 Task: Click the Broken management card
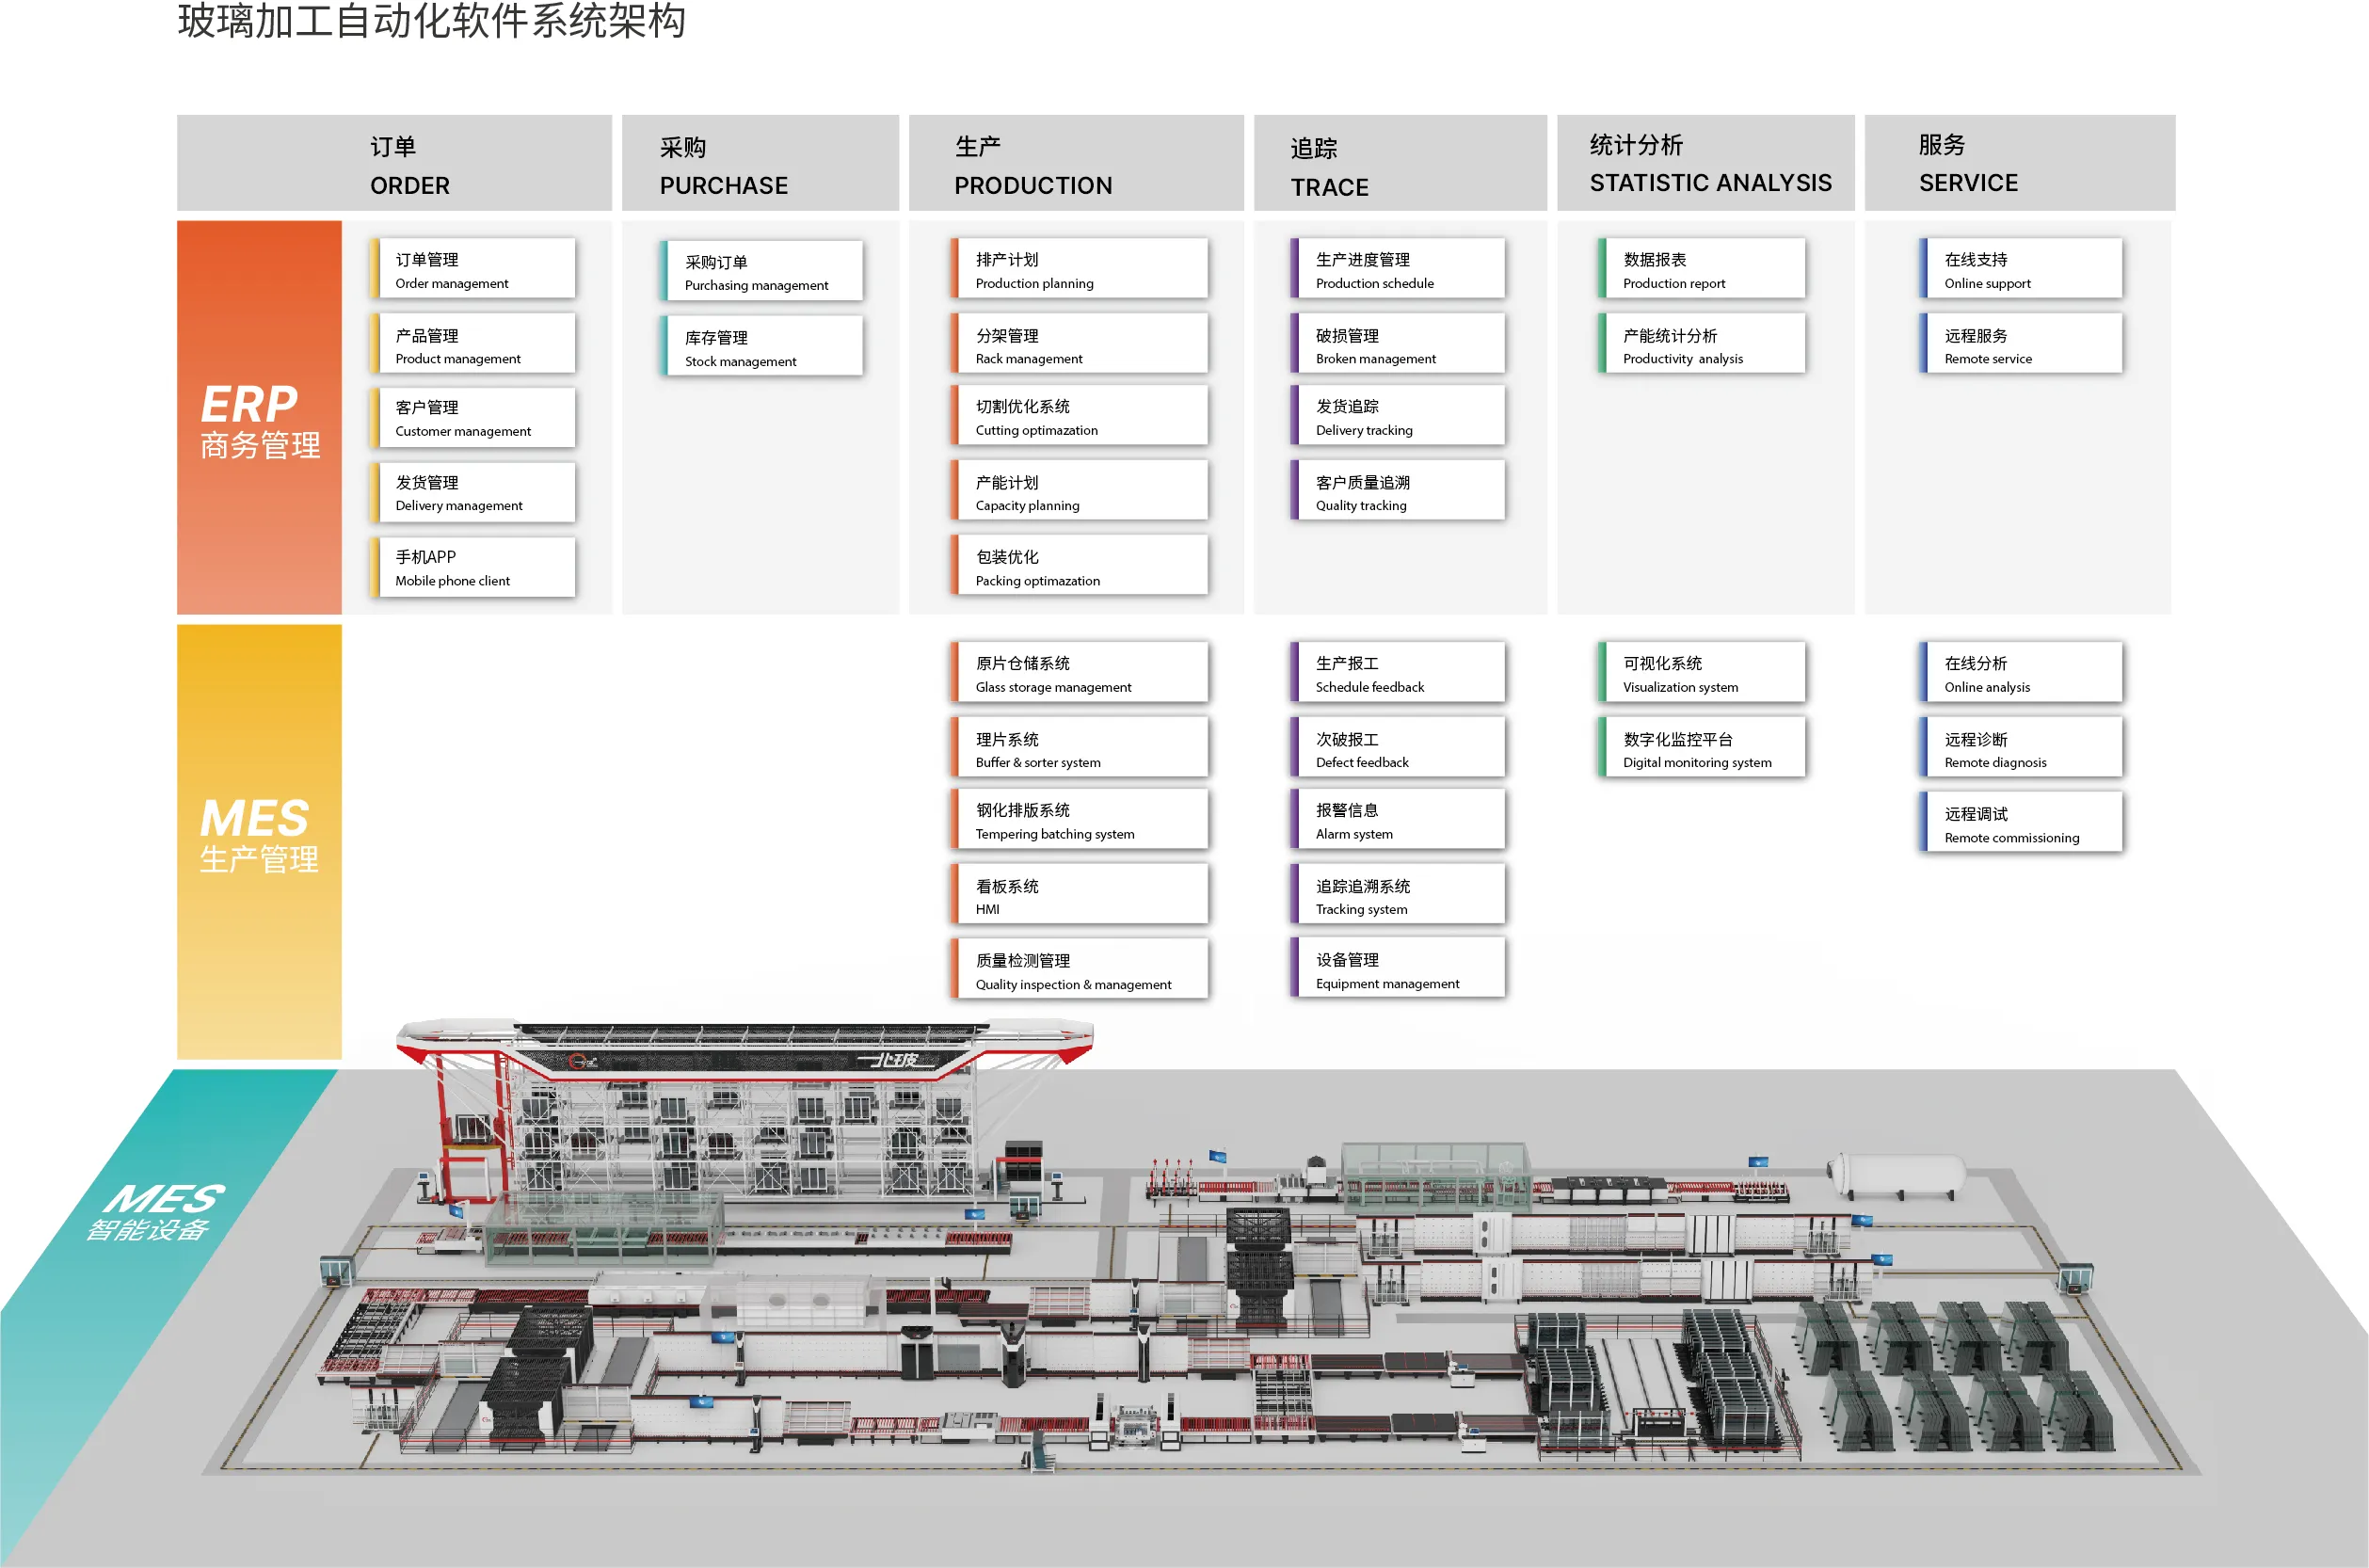tap(1396, 345)
